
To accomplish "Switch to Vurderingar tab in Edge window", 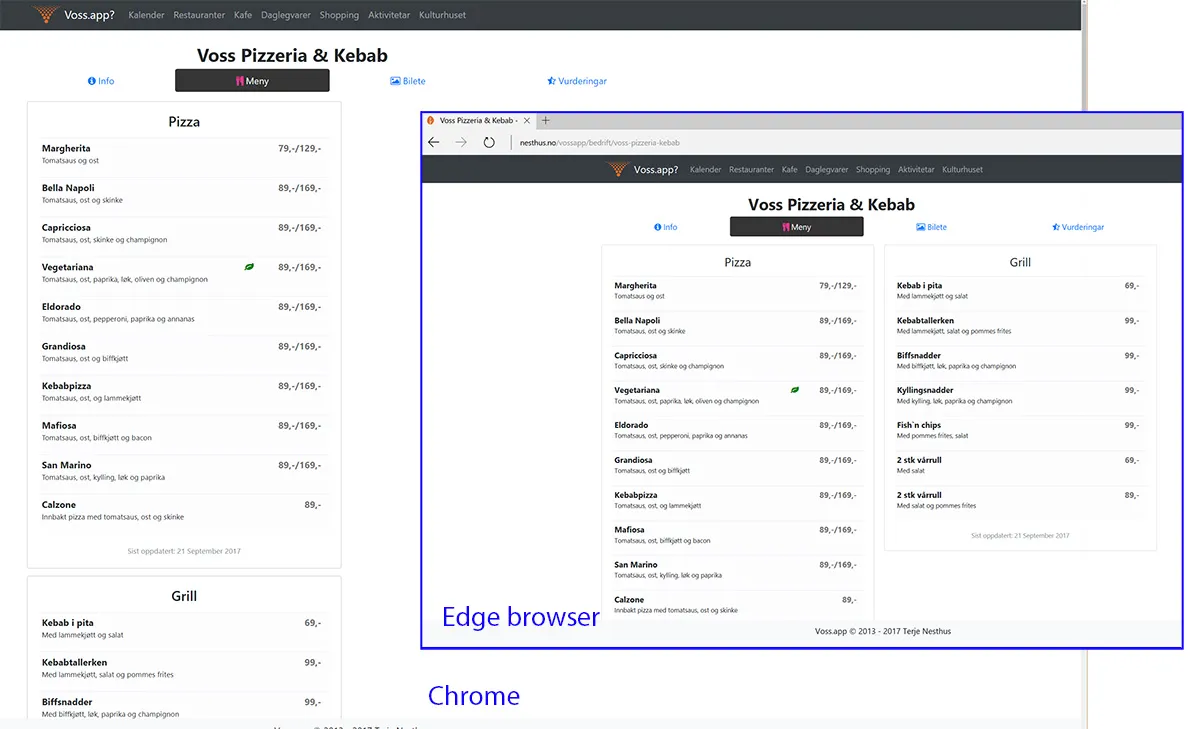I will 1078,227.
